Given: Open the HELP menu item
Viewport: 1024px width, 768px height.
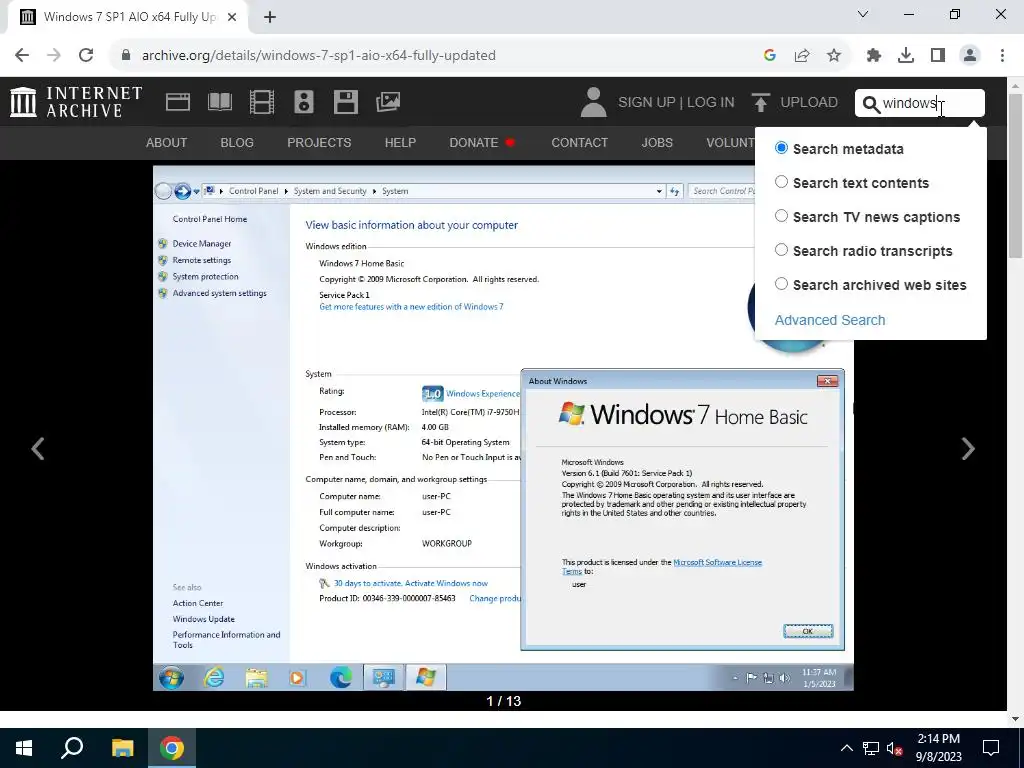Looking at the screenshot, I should [400, 142].
